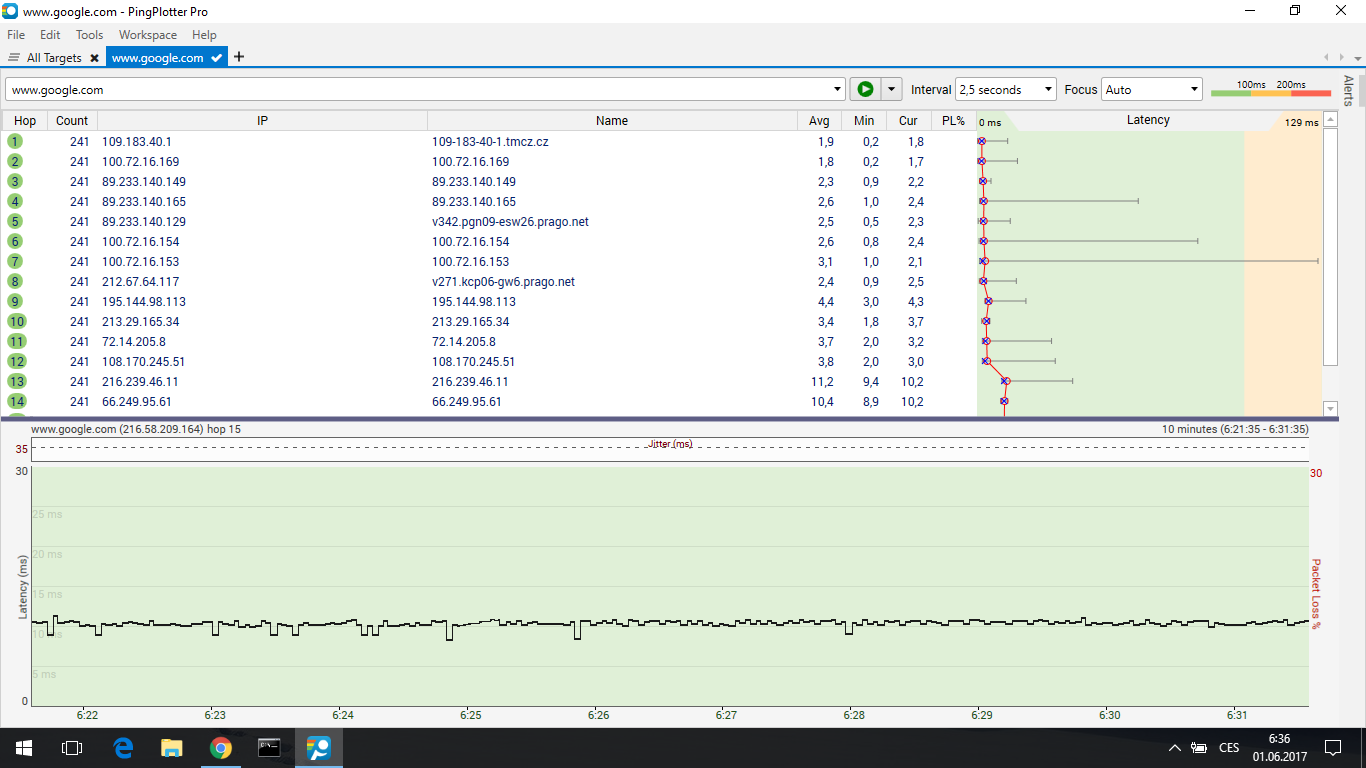1366x768 pixels.
Task: Click the PL% column header
Action: click(x=953, y=120)
